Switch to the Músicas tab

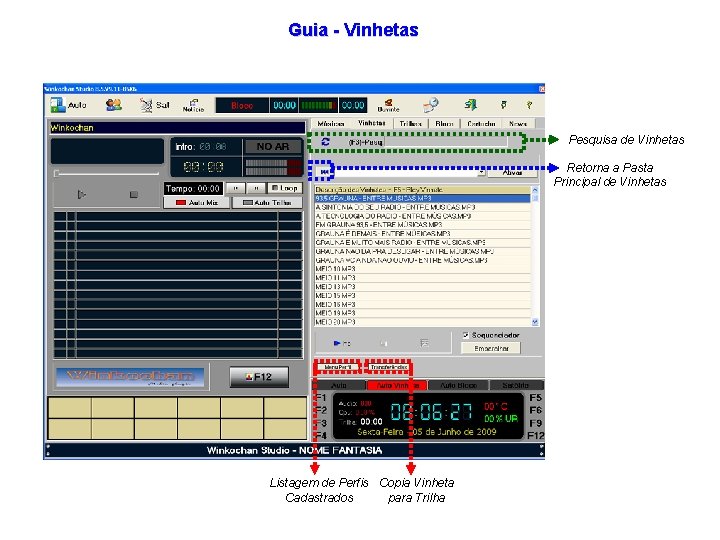331,124
